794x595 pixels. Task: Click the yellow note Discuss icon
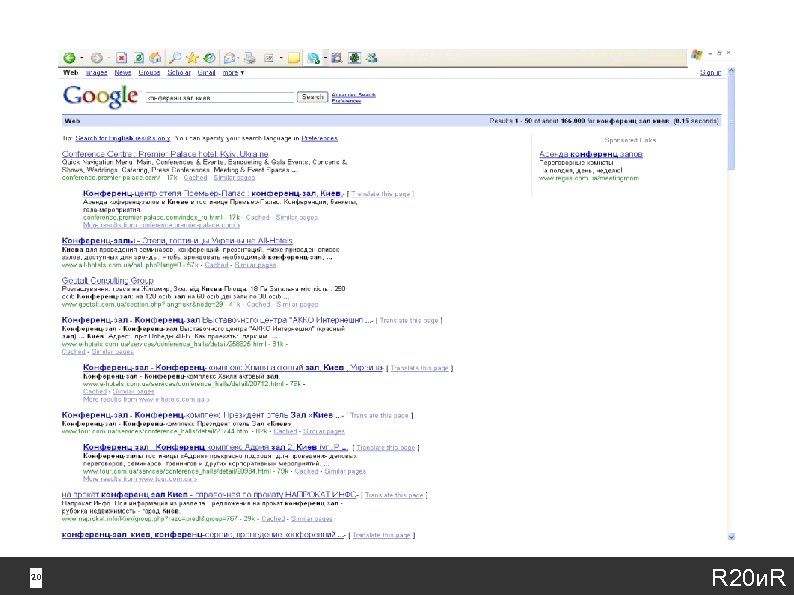click(x=294, y=58)
